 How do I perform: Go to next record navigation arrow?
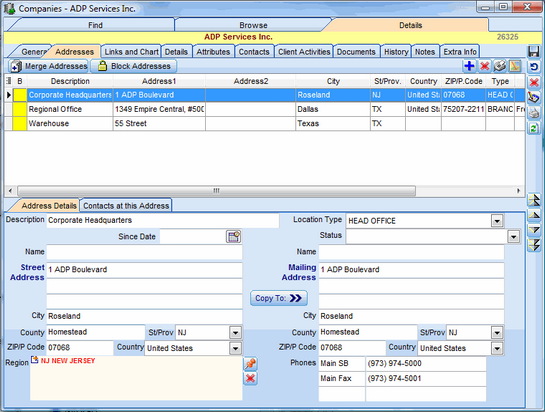534,230
